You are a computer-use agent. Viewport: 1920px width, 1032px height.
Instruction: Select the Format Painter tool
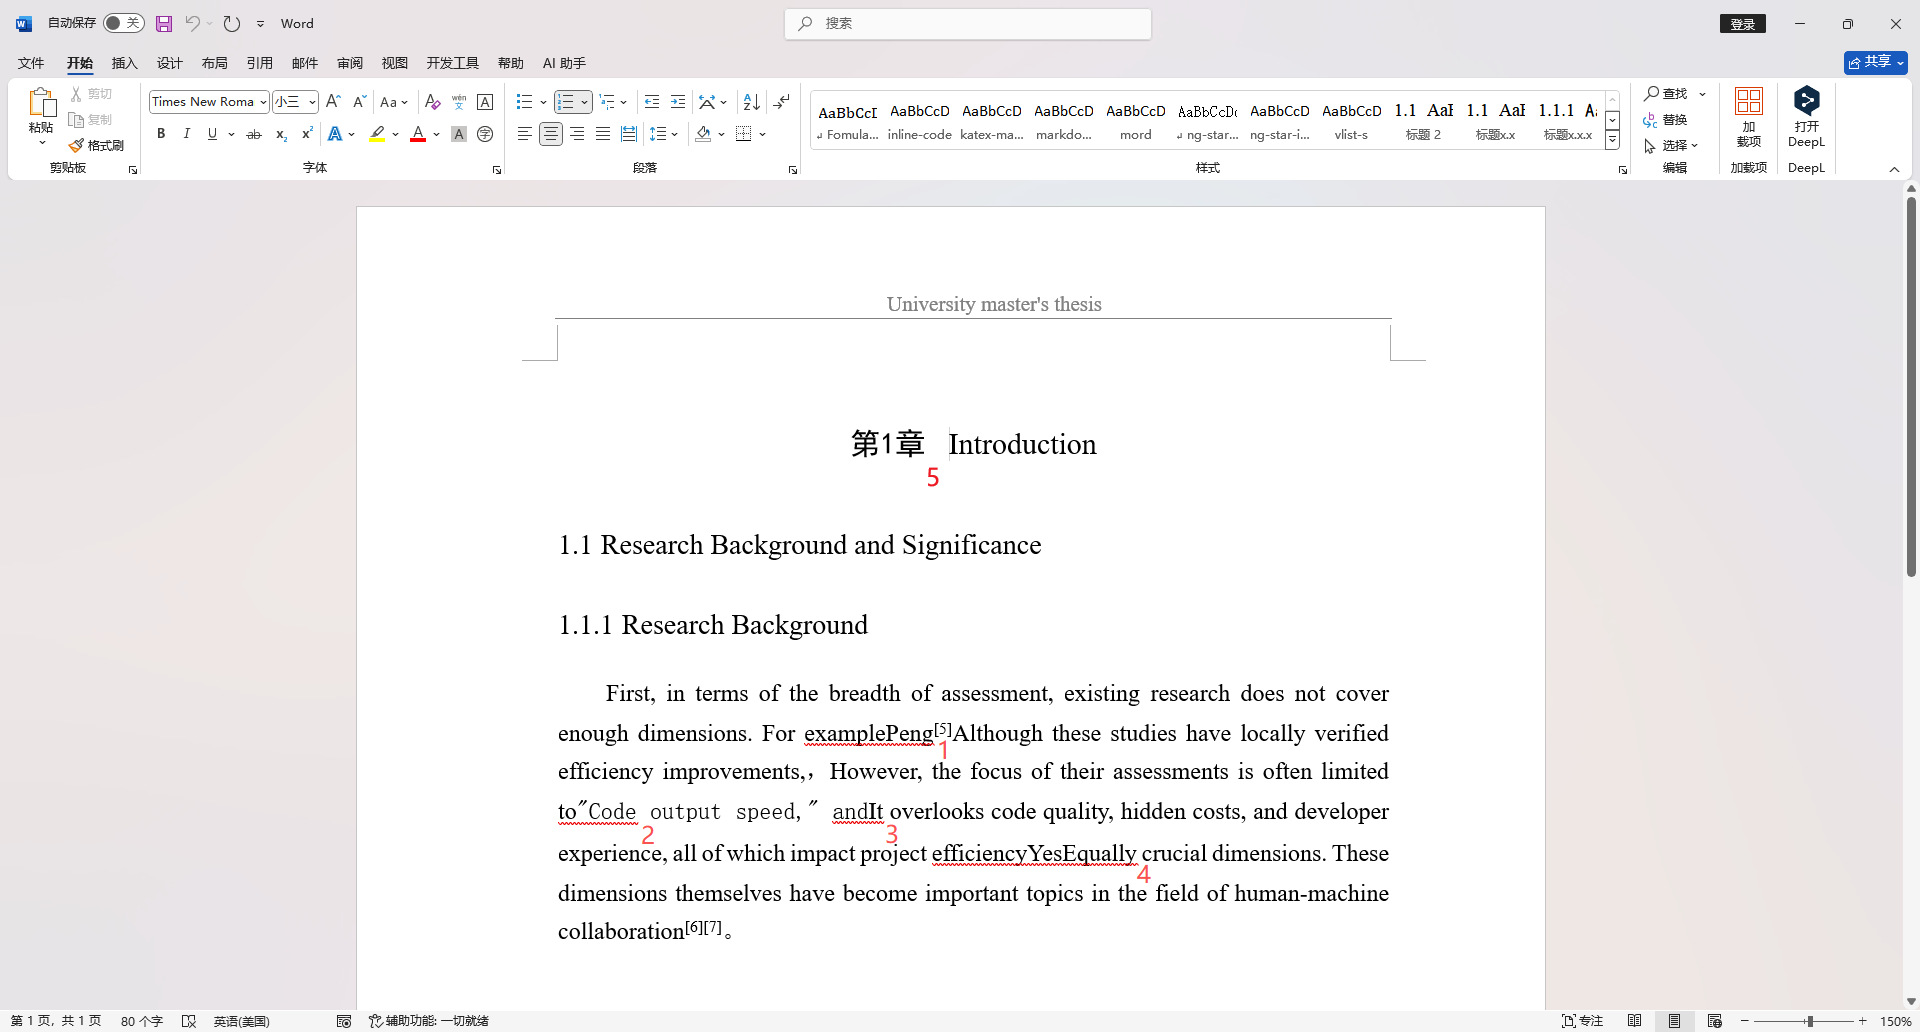96,146
